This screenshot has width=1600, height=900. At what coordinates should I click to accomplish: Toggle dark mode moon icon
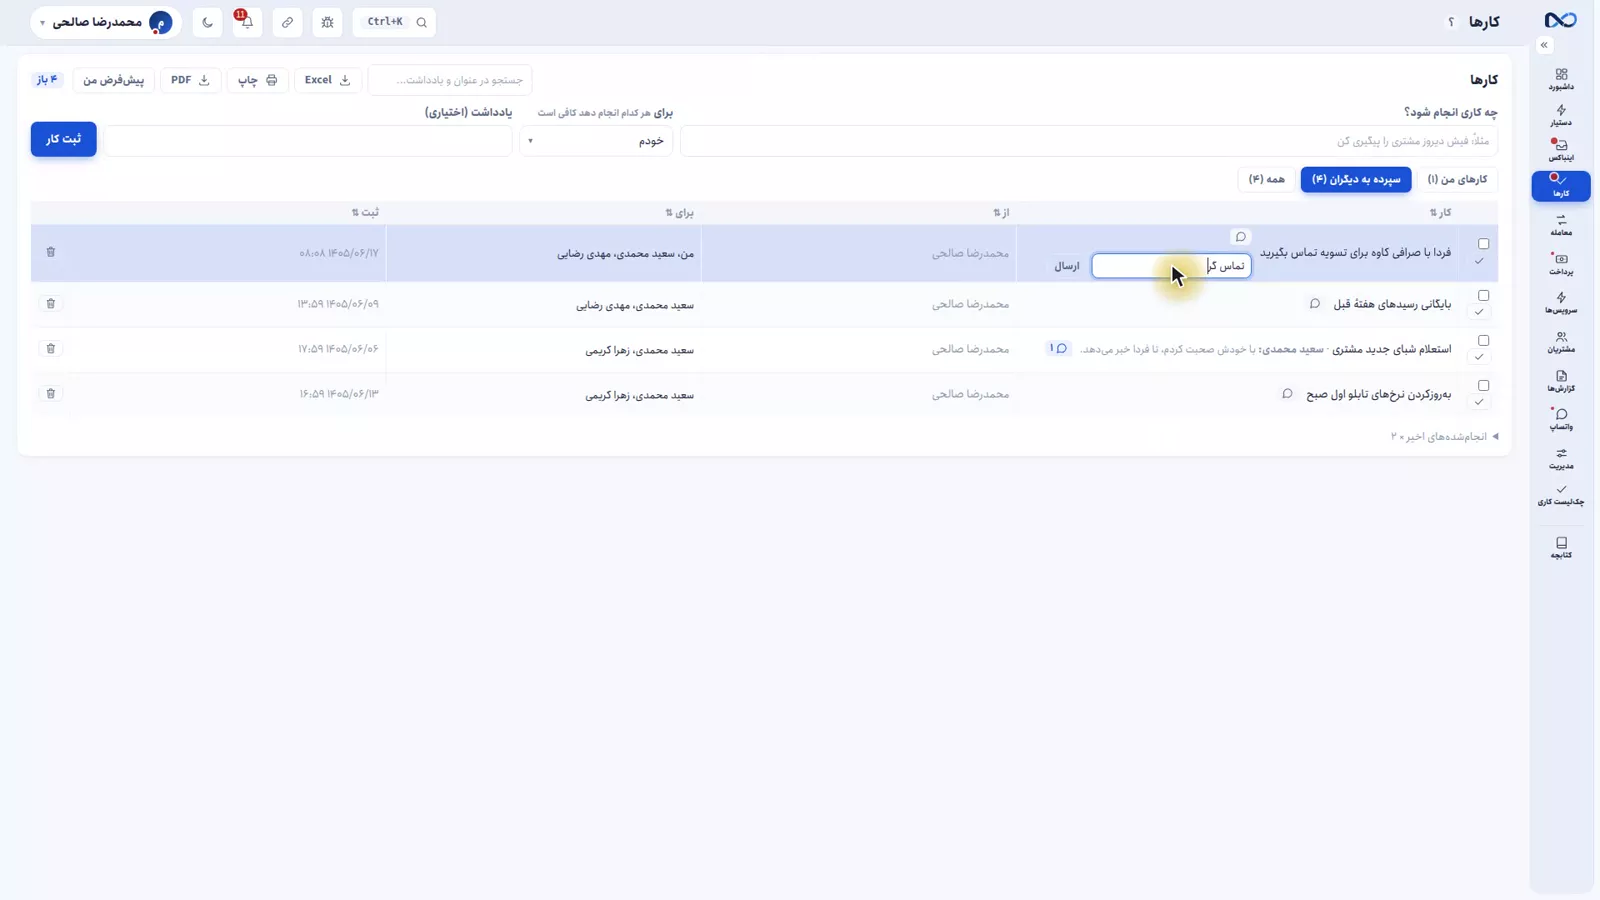(207, 22)
